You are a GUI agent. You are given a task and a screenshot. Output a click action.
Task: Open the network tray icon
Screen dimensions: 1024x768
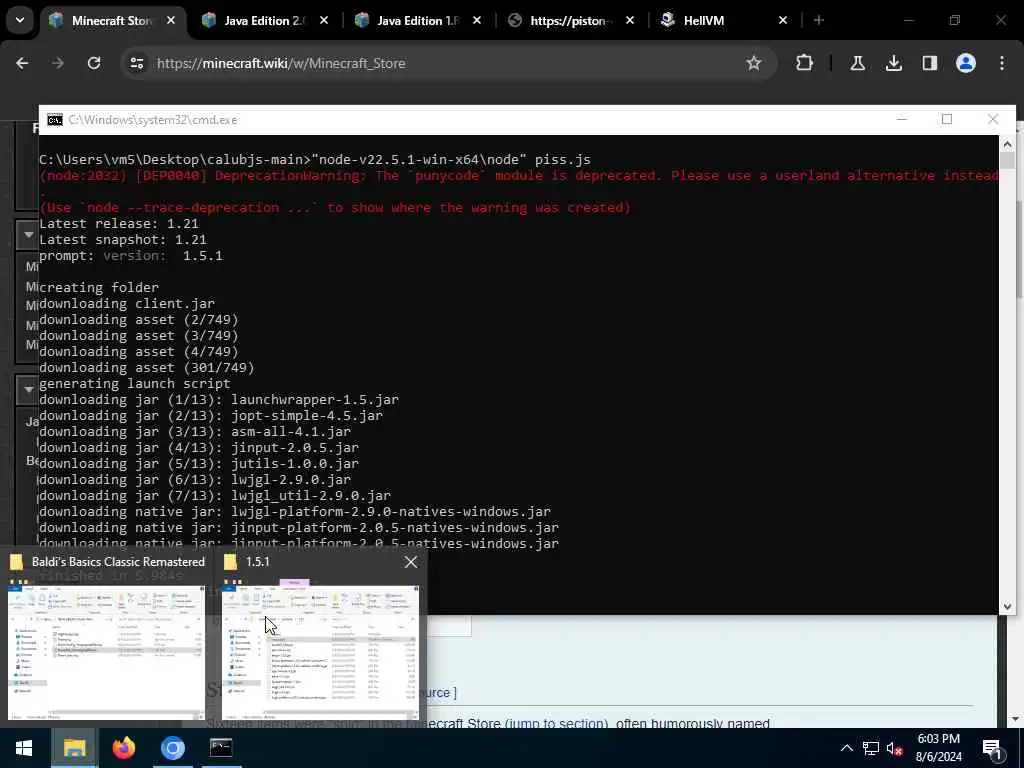(x=871, y=748)
